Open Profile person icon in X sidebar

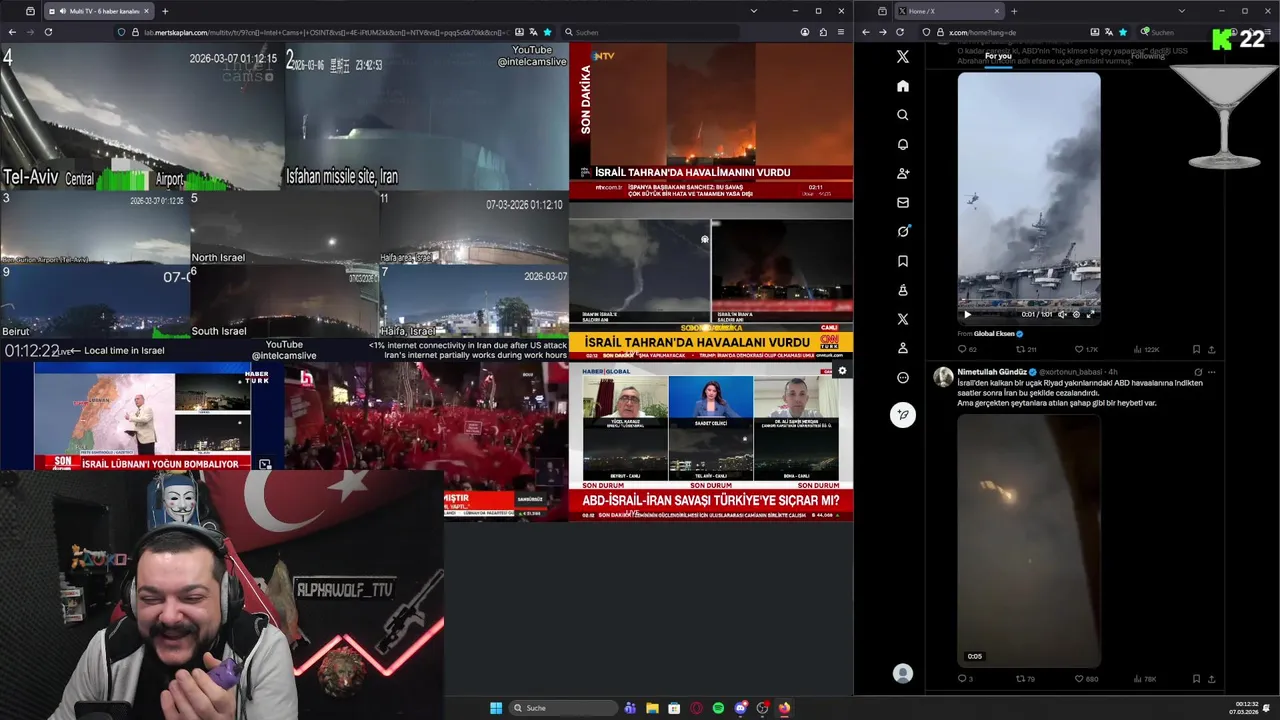[903, 348]
